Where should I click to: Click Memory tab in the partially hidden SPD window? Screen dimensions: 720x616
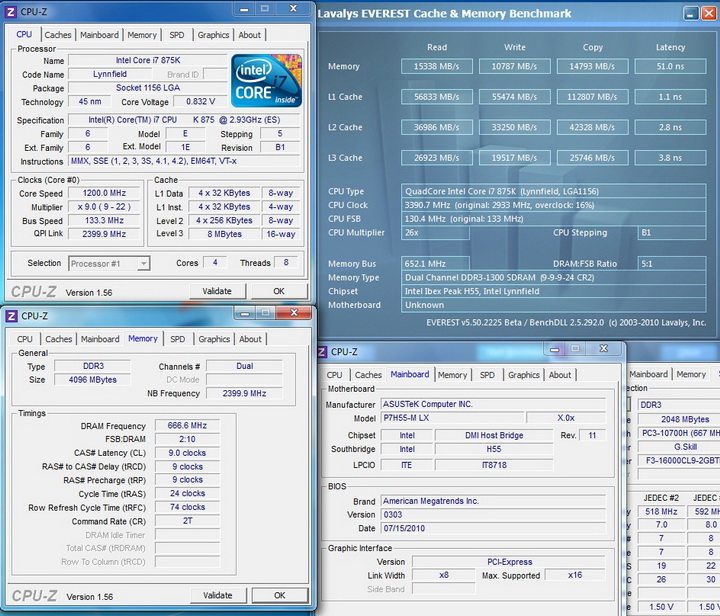coord(691,374)
